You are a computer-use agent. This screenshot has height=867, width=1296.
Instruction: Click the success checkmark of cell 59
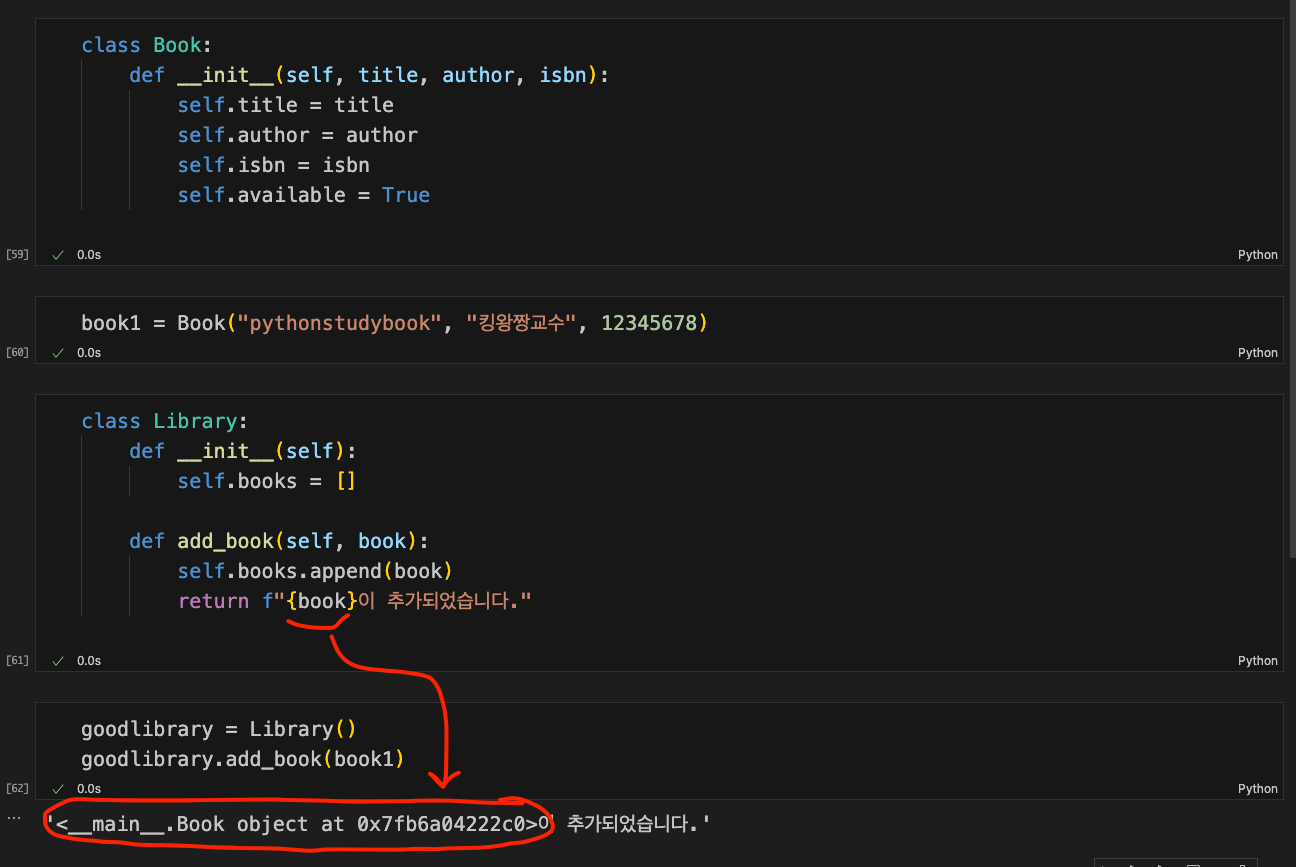click(58, 255)
